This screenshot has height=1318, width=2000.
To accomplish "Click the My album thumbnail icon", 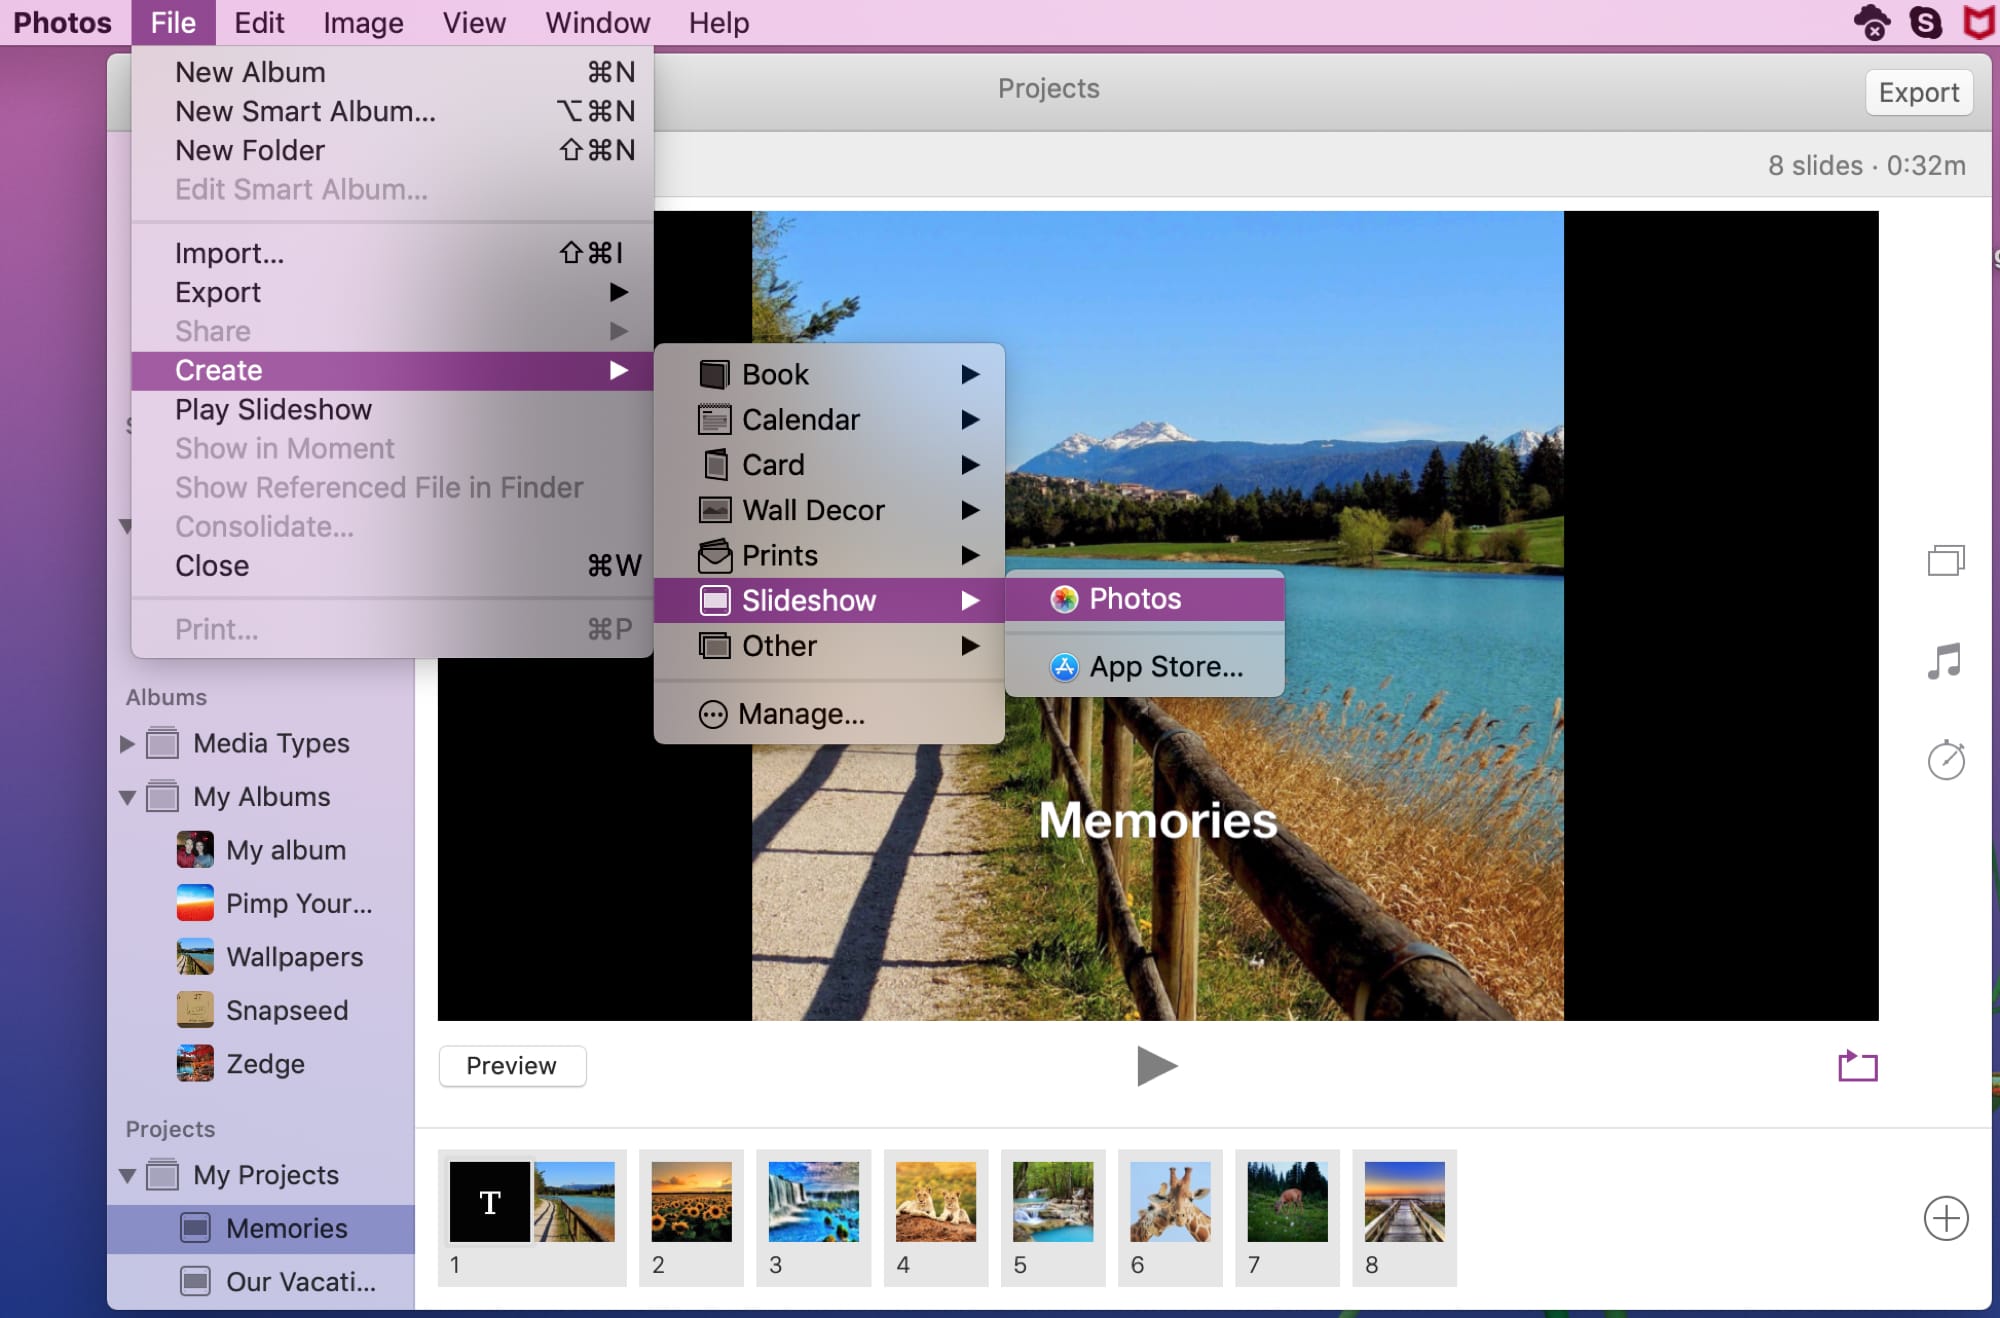I will pyautogui.click(x=195, y=850).
